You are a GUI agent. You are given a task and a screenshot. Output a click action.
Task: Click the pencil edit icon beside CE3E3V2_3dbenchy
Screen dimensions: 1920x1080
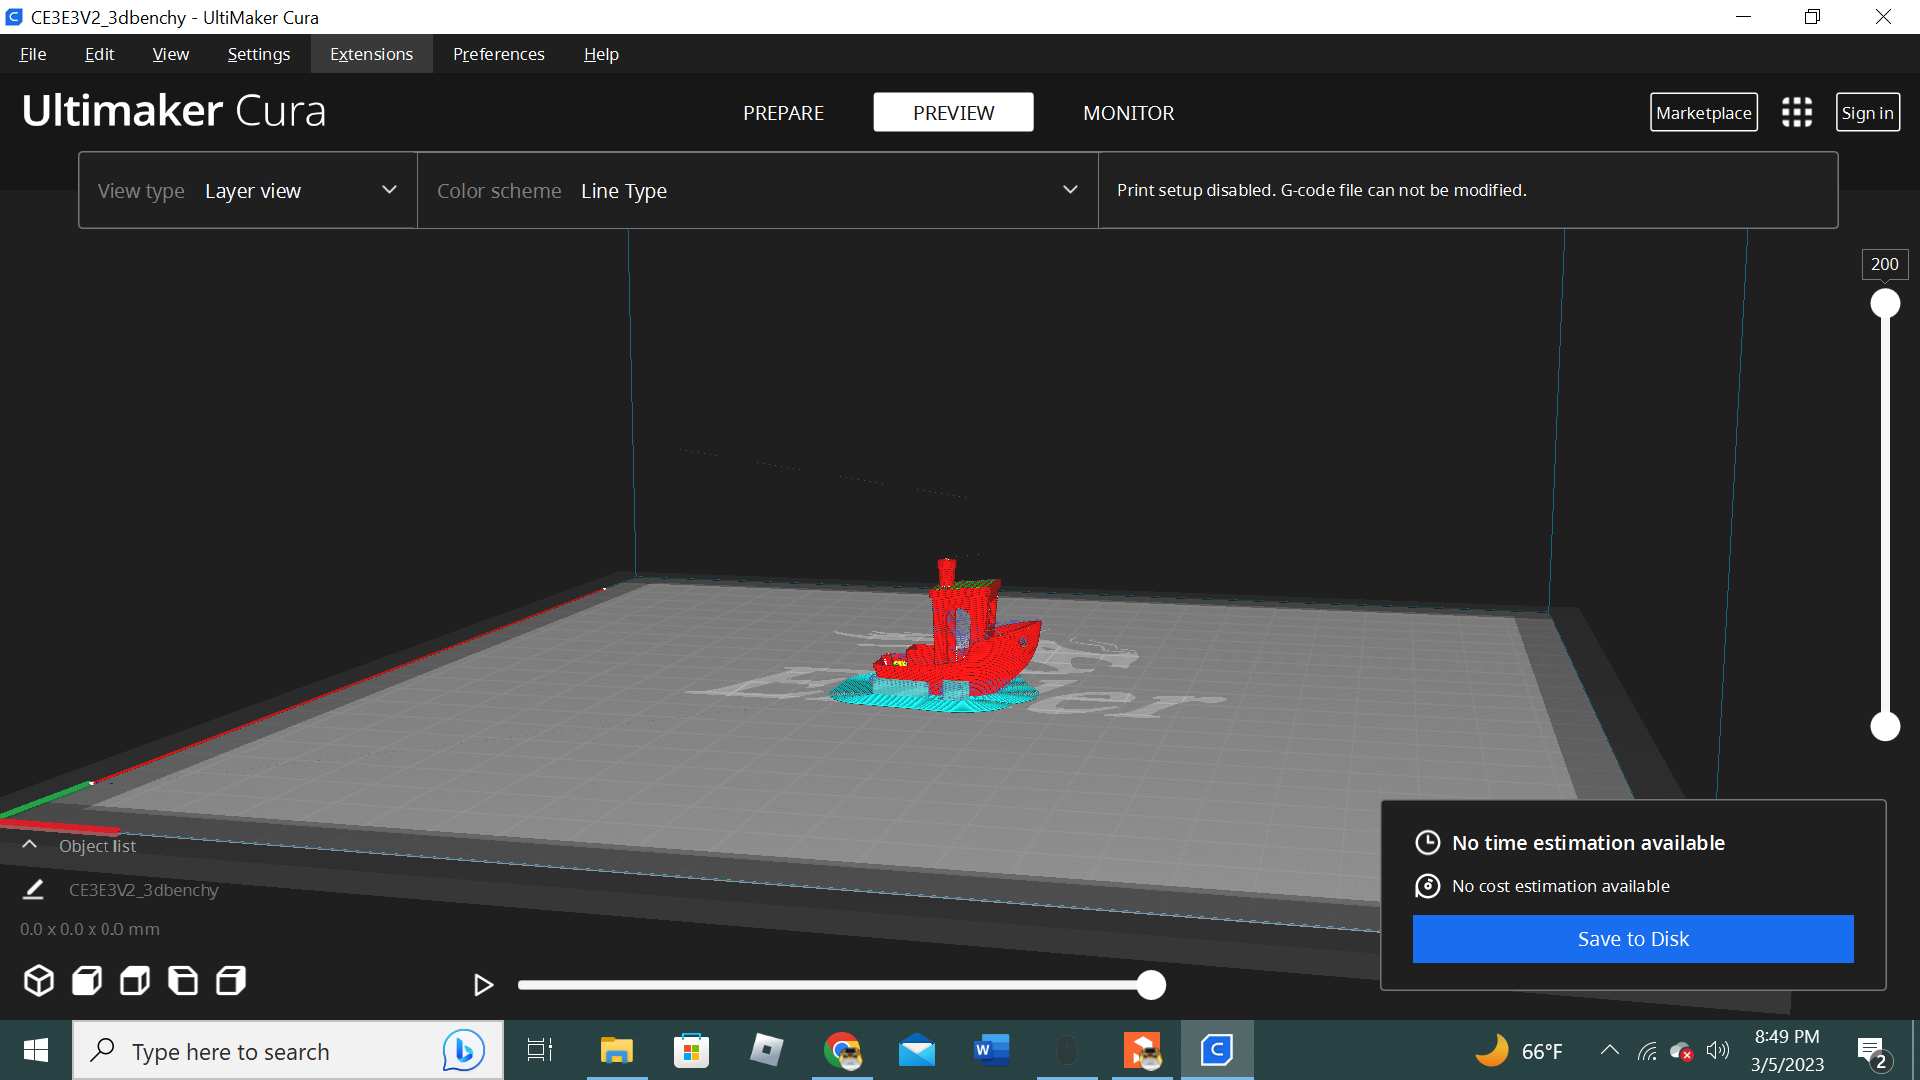coord(33,889)
